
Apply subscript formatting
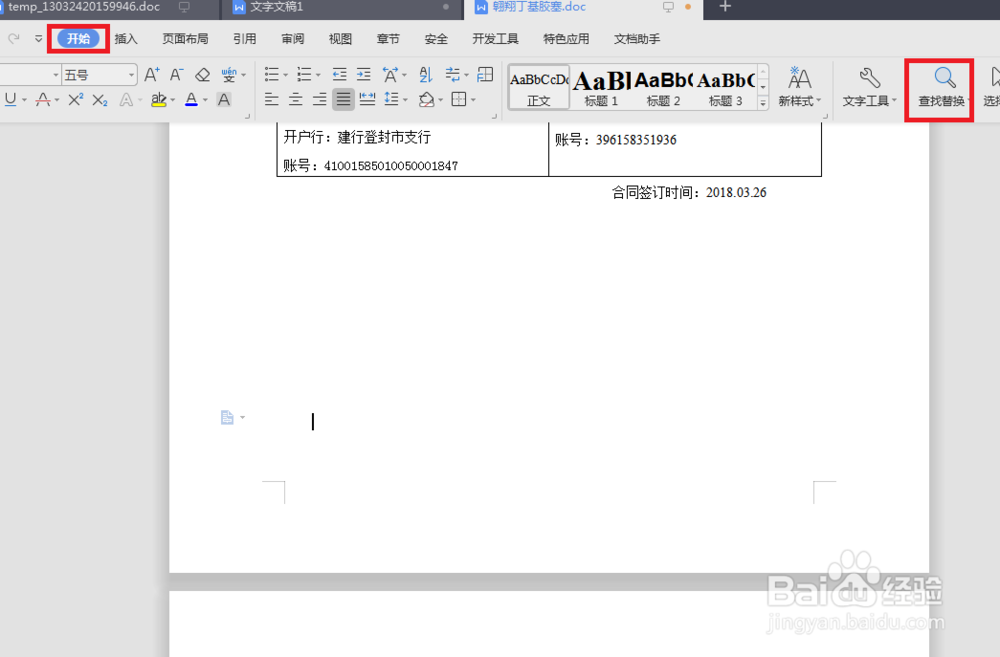[x=100, y=100]
